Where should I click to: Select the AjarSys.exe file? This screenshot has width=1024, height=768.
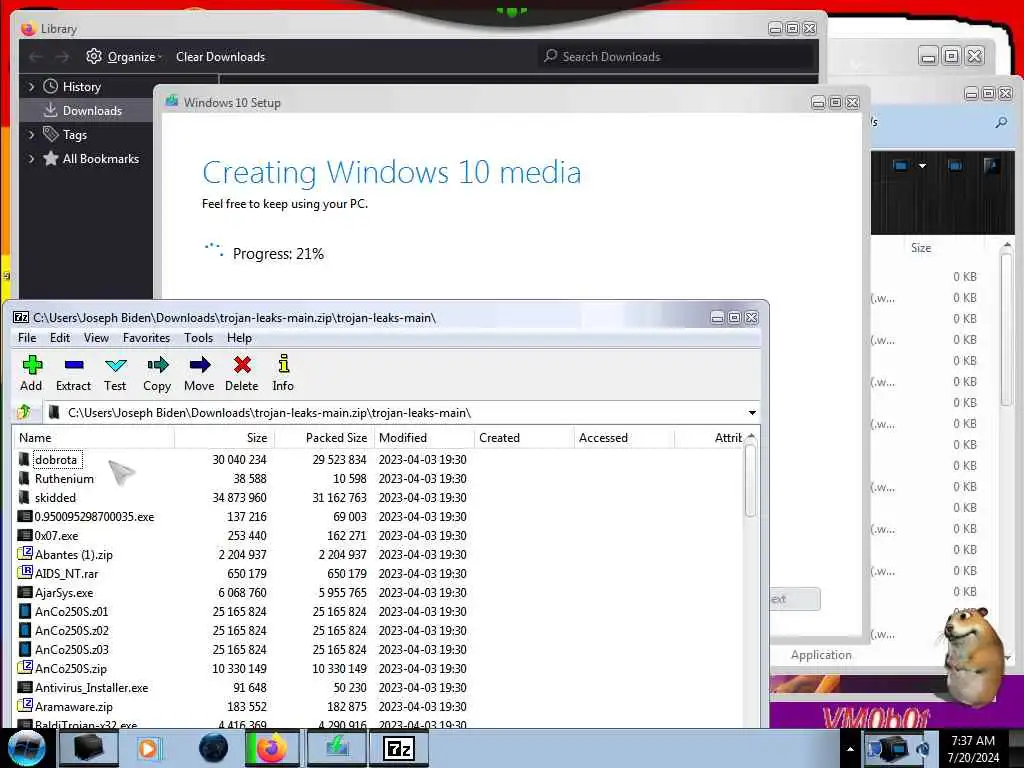click(64, 592)
